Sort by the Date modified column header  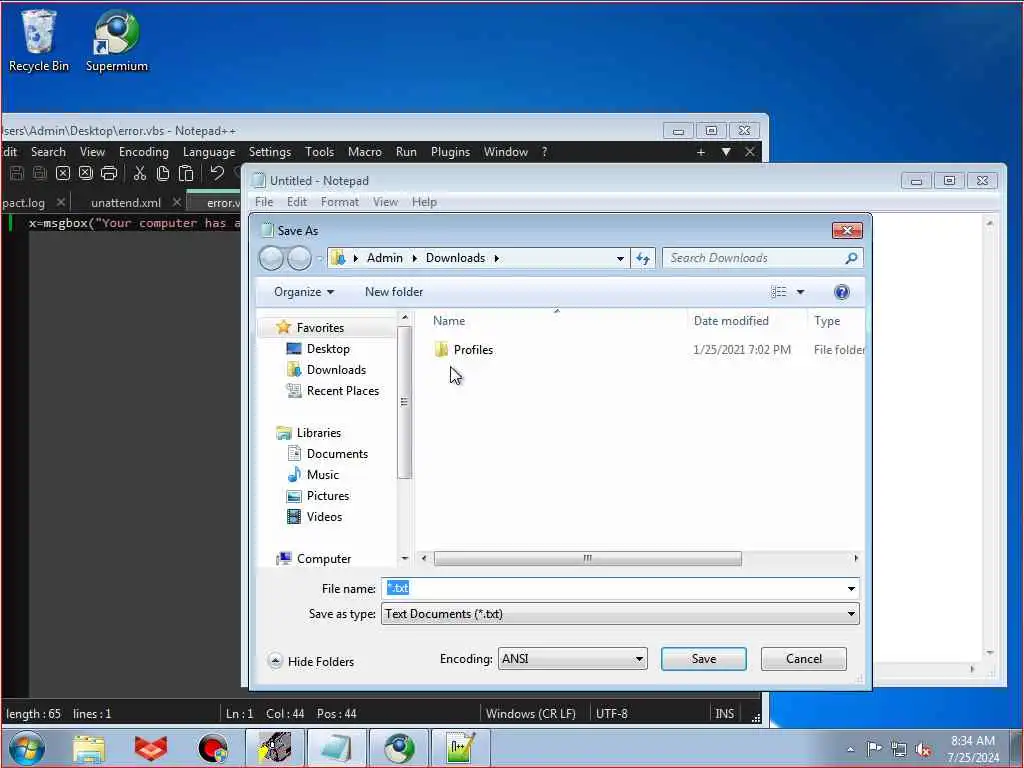tap(731, 321)
